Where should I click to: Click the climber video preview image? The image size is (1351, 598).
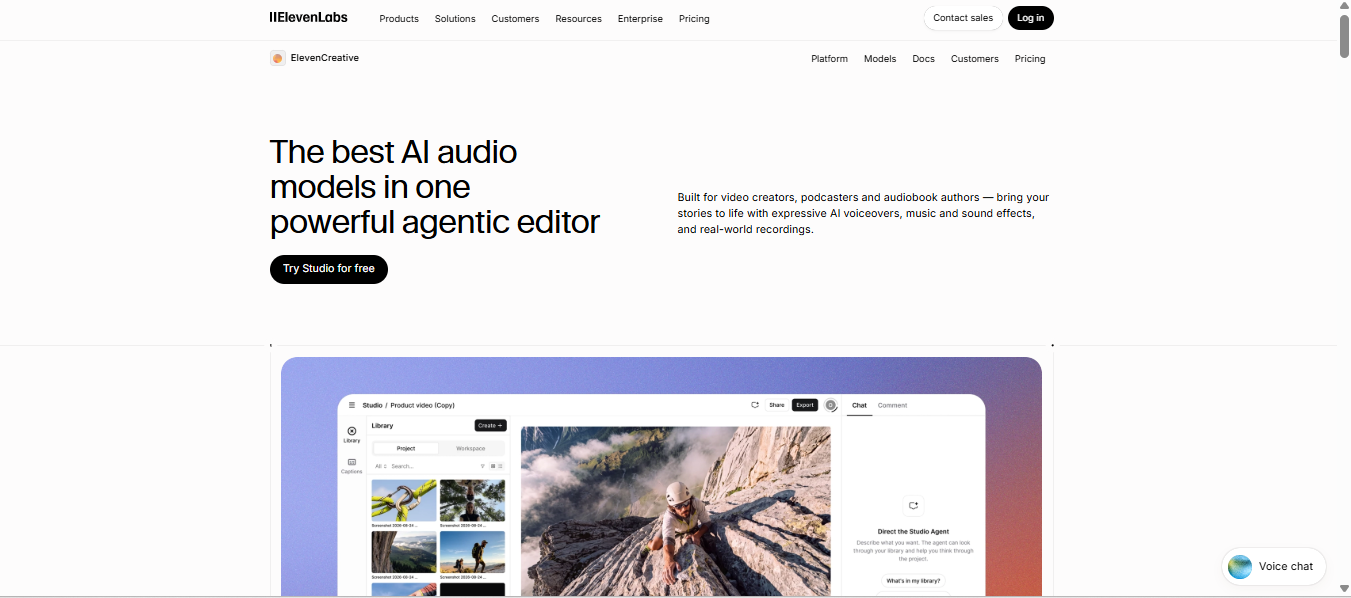pos(676,511)
